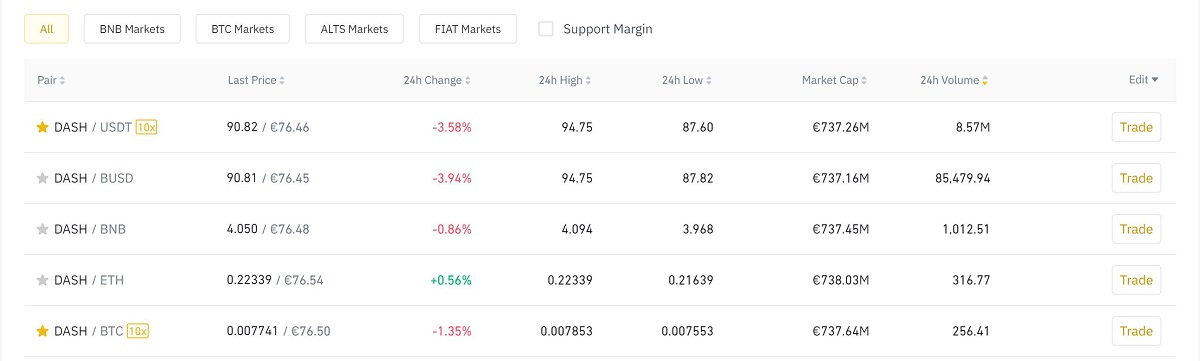Enable the Support Margin checkbox
This screenshot has width=1200, height=361.
[x=546, y=29]
